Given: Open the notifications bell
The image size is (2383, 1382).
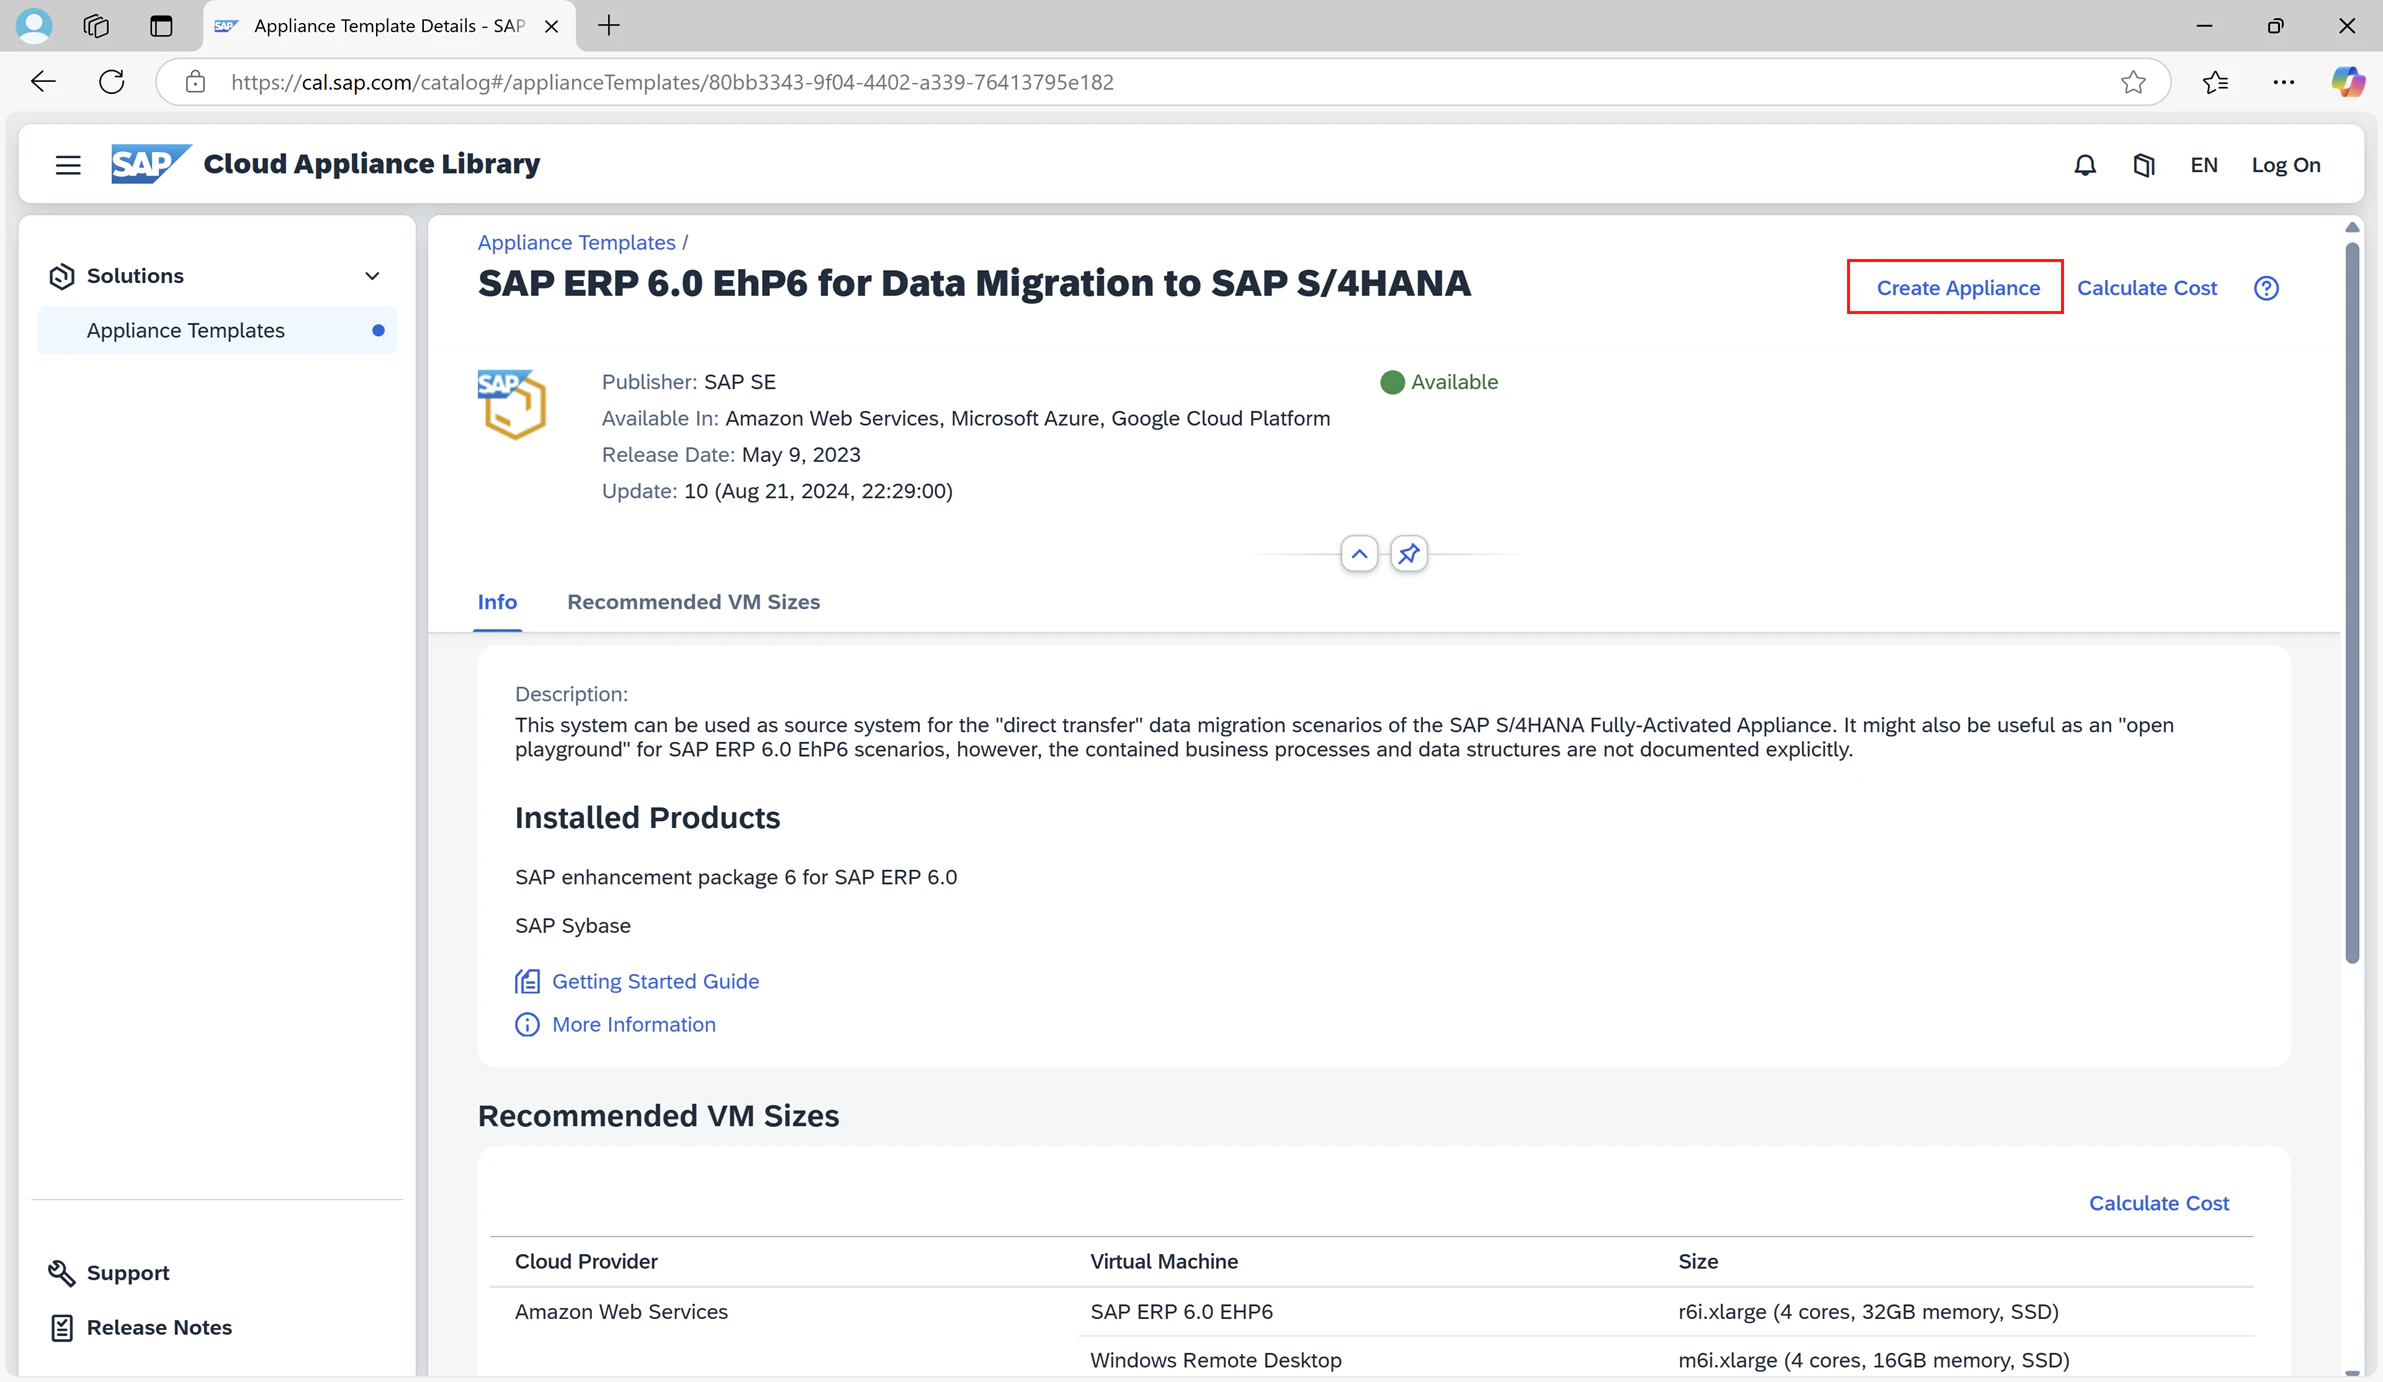Looking at the screenshot, I should point(2085,165).
